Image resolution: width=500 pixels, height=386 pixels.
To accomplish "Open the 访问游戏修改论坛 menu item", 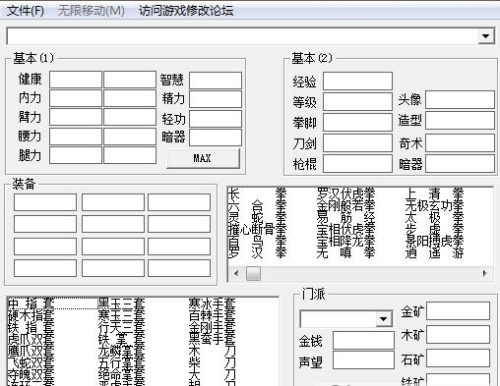I will tap(186, 11).
